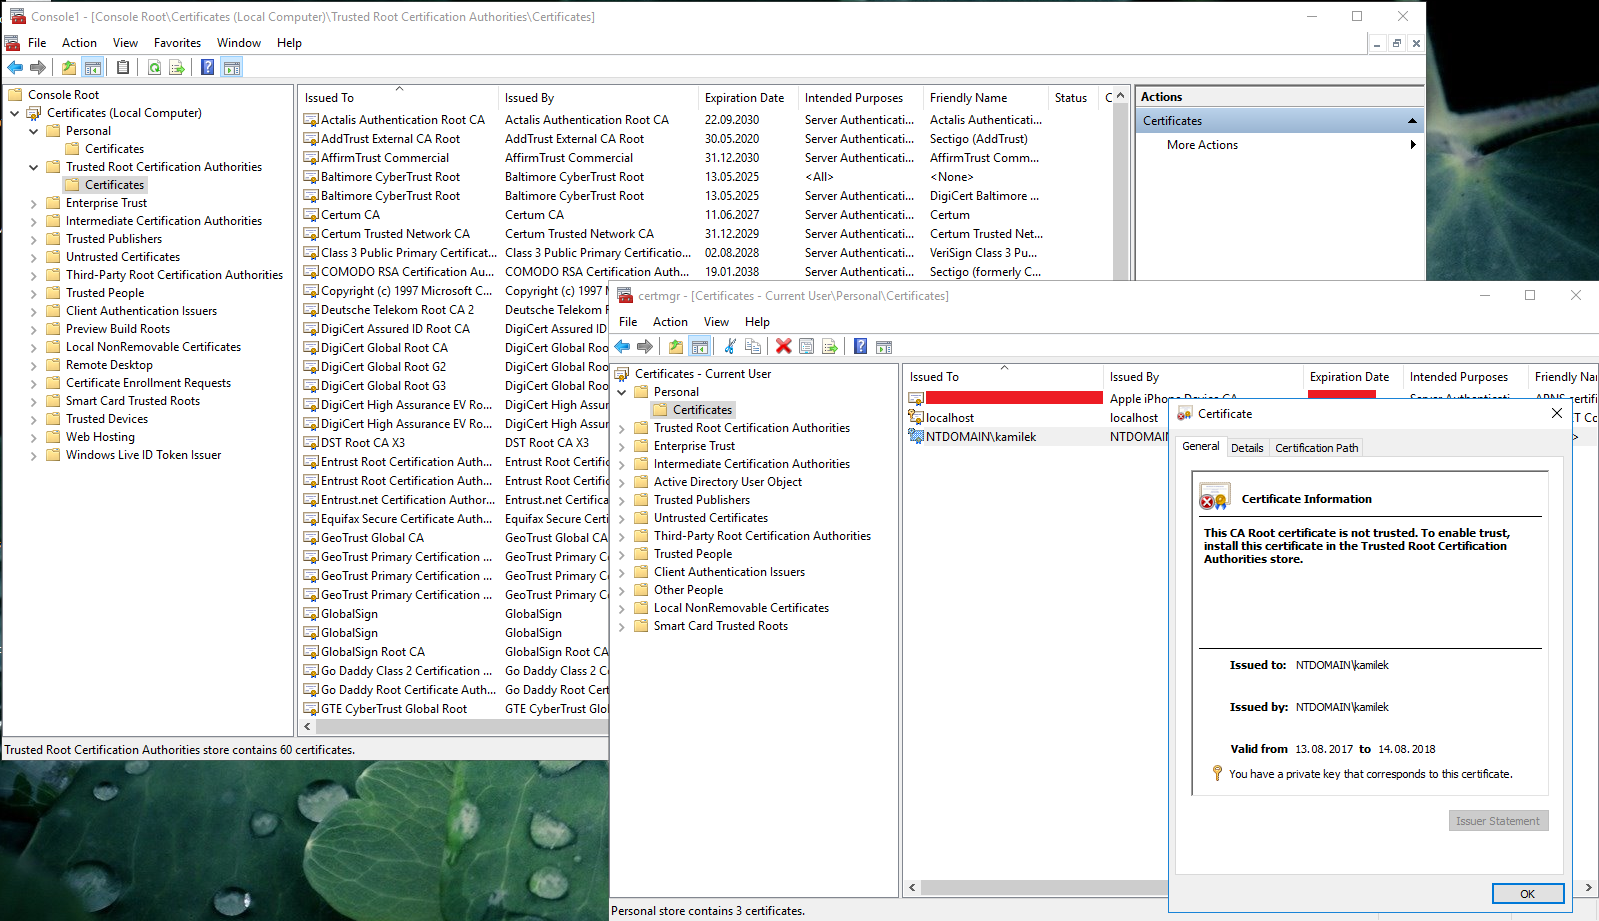Sort by Issued By column in Console1
1599x921 pixels.
coord(598,98)
